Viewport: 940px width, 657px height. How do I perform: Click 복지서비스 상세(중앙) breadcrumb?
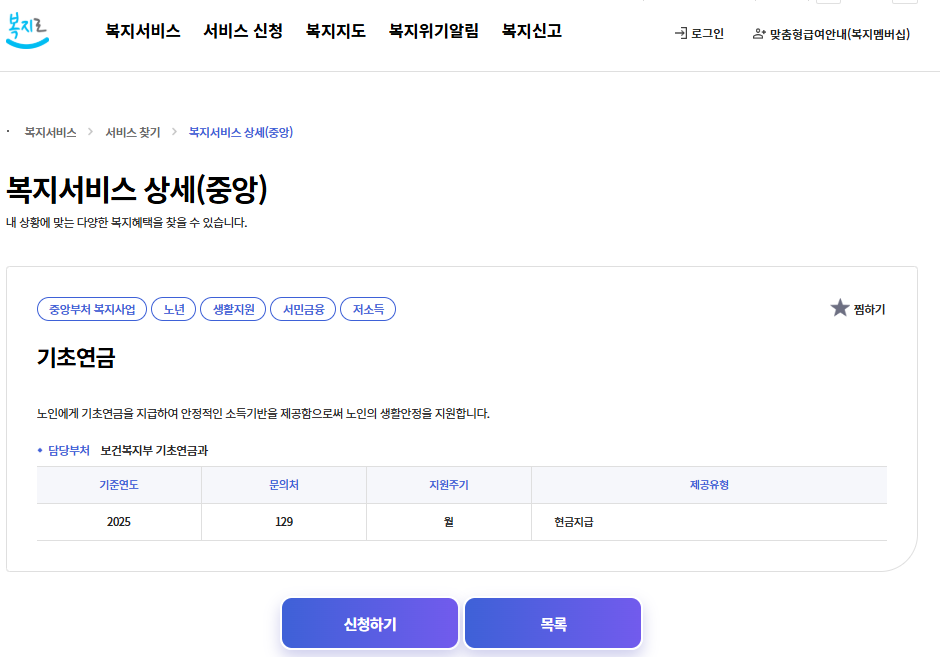[x=240, y=132]
